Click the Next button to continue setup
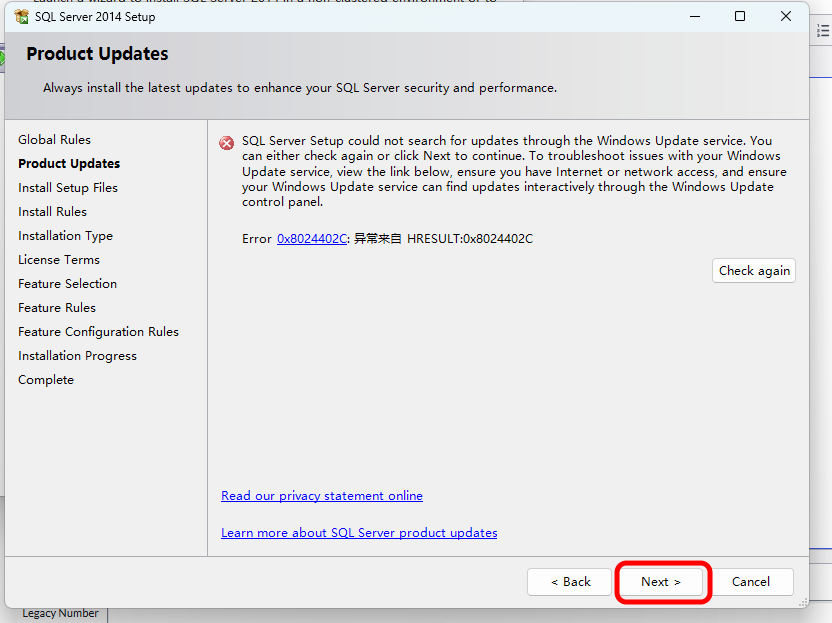The height and width of the screenshot is (623, 832). pos(661,582)
